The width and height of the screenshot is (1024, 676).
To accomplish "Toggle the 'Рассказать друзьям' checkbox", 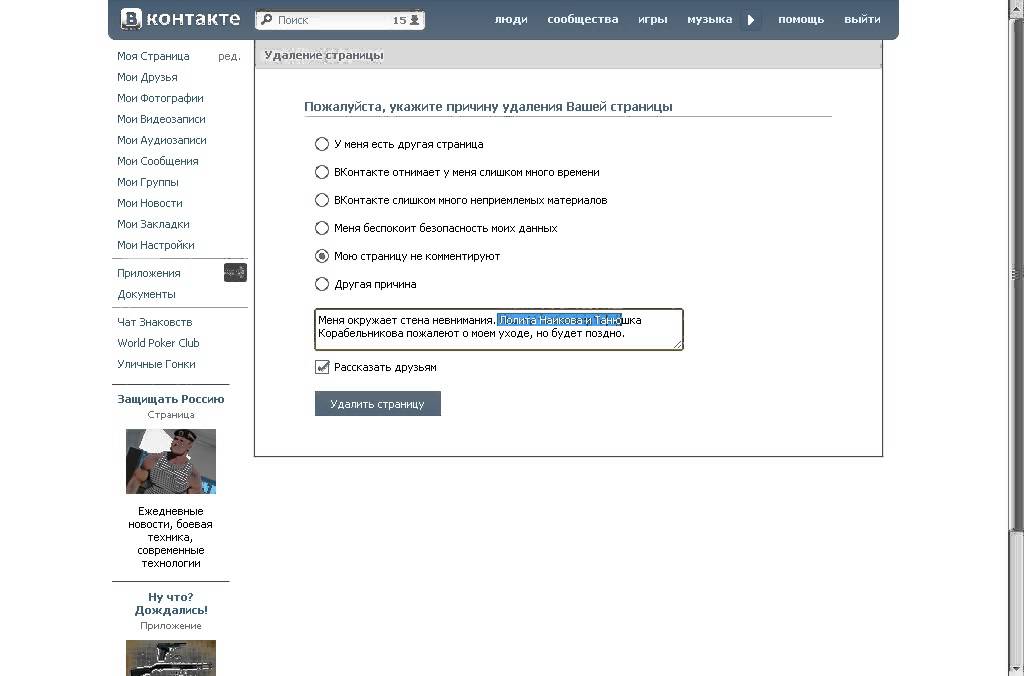I will [322, 367].
